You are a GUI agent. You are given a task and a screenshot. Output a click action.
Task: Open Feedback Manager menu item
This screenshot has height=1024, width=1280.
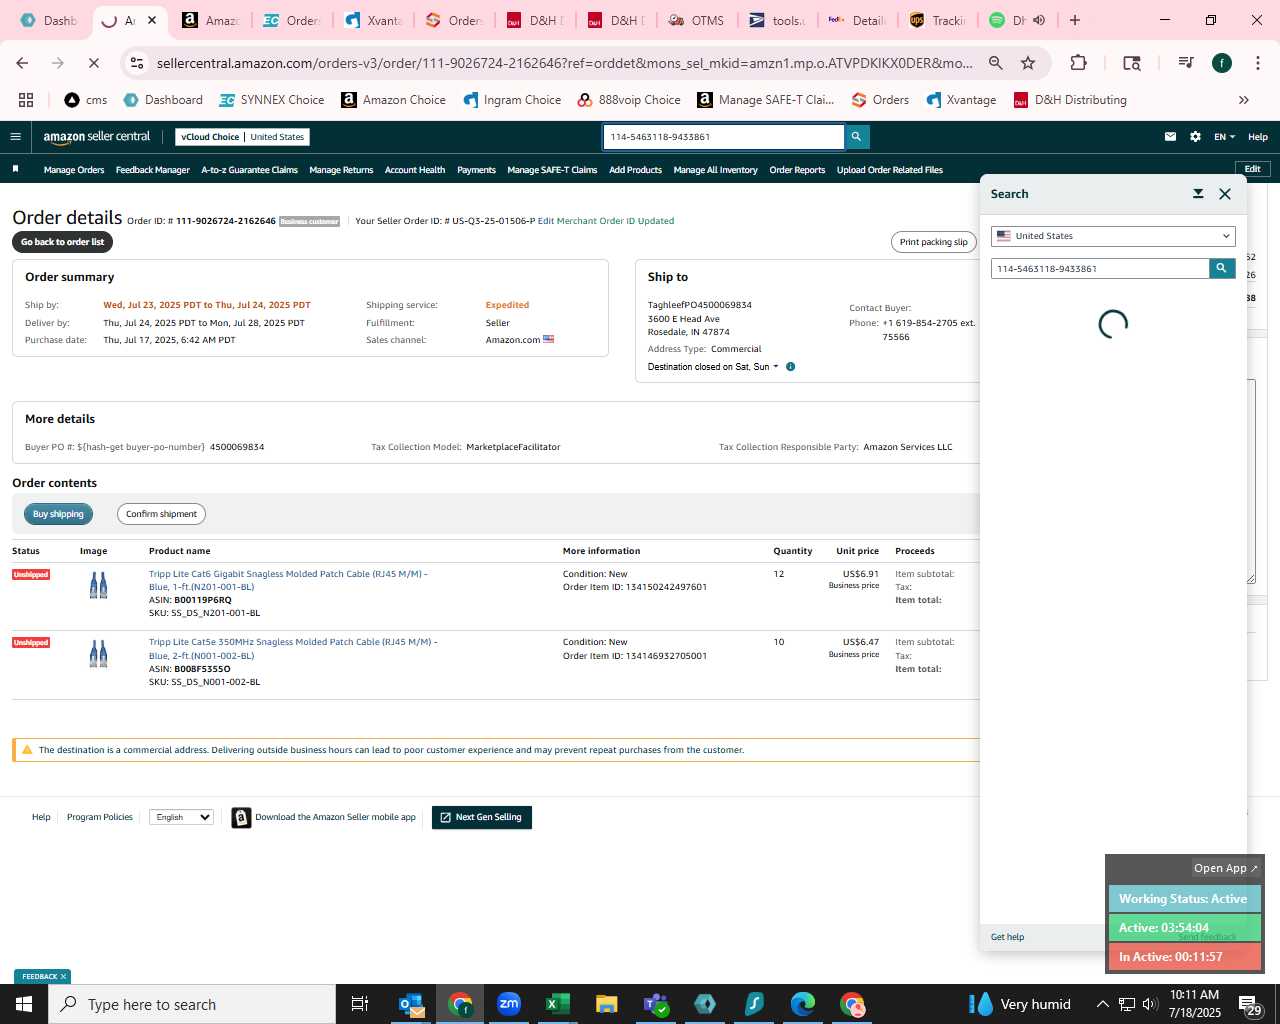153,170
